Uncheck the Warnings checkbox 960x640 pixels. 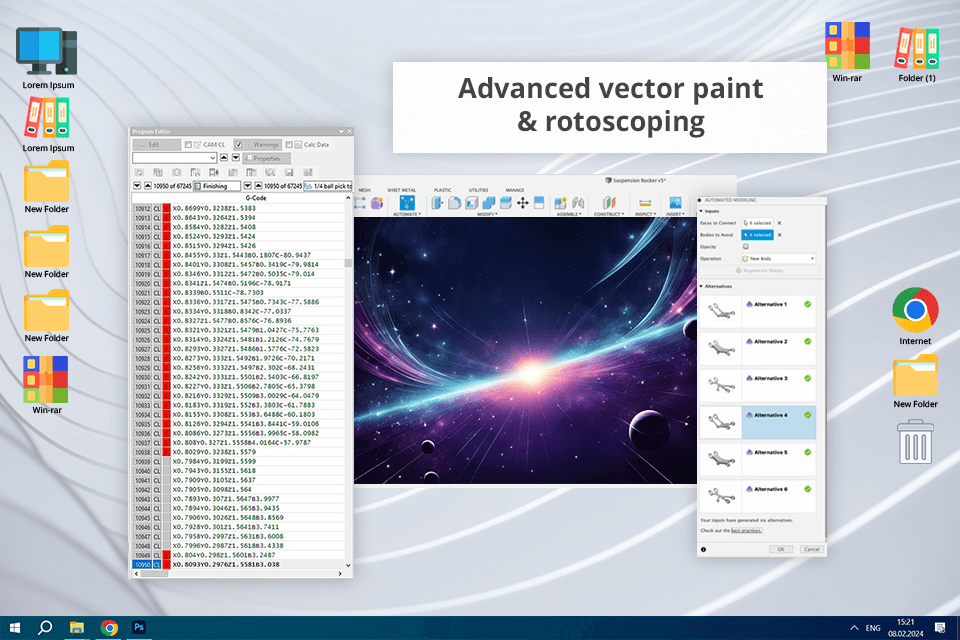[x=239, y=145]
